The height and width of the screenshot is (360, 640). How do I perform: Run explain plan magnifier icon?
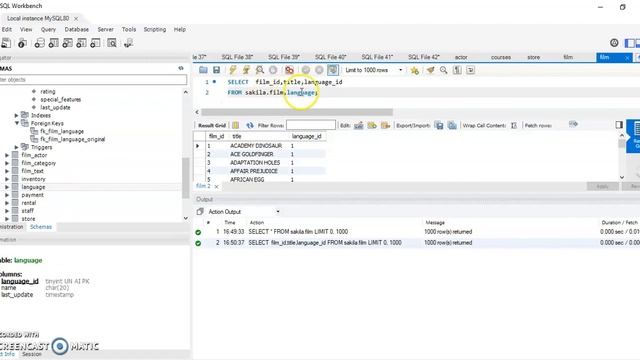pyautogui.click(x=260, y=70)
